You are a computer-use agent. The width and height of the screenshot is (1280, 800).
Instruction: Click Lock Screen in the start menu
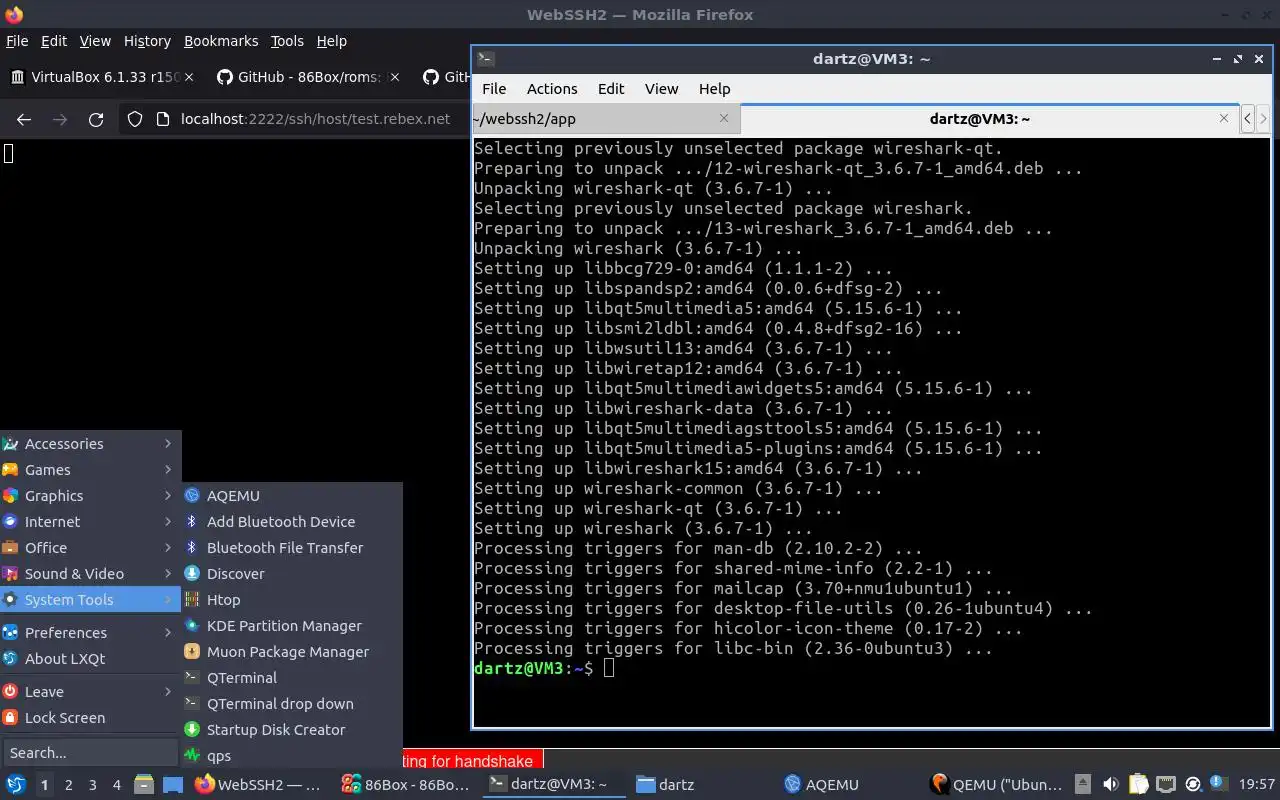(x=90, y=718)
